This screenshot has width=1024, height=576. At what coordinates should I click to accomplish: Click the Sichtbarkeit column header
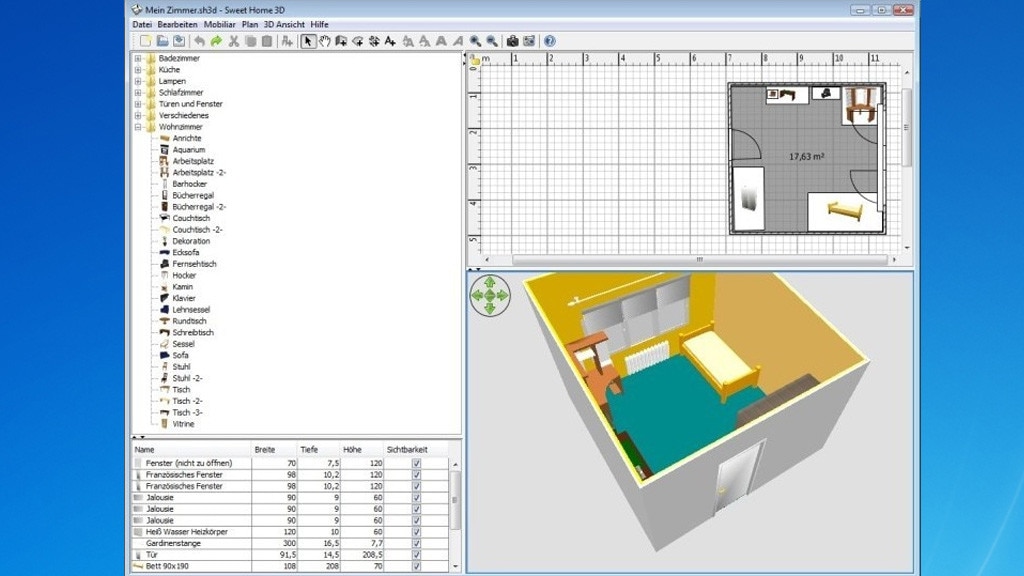click(x=416, y=449)
